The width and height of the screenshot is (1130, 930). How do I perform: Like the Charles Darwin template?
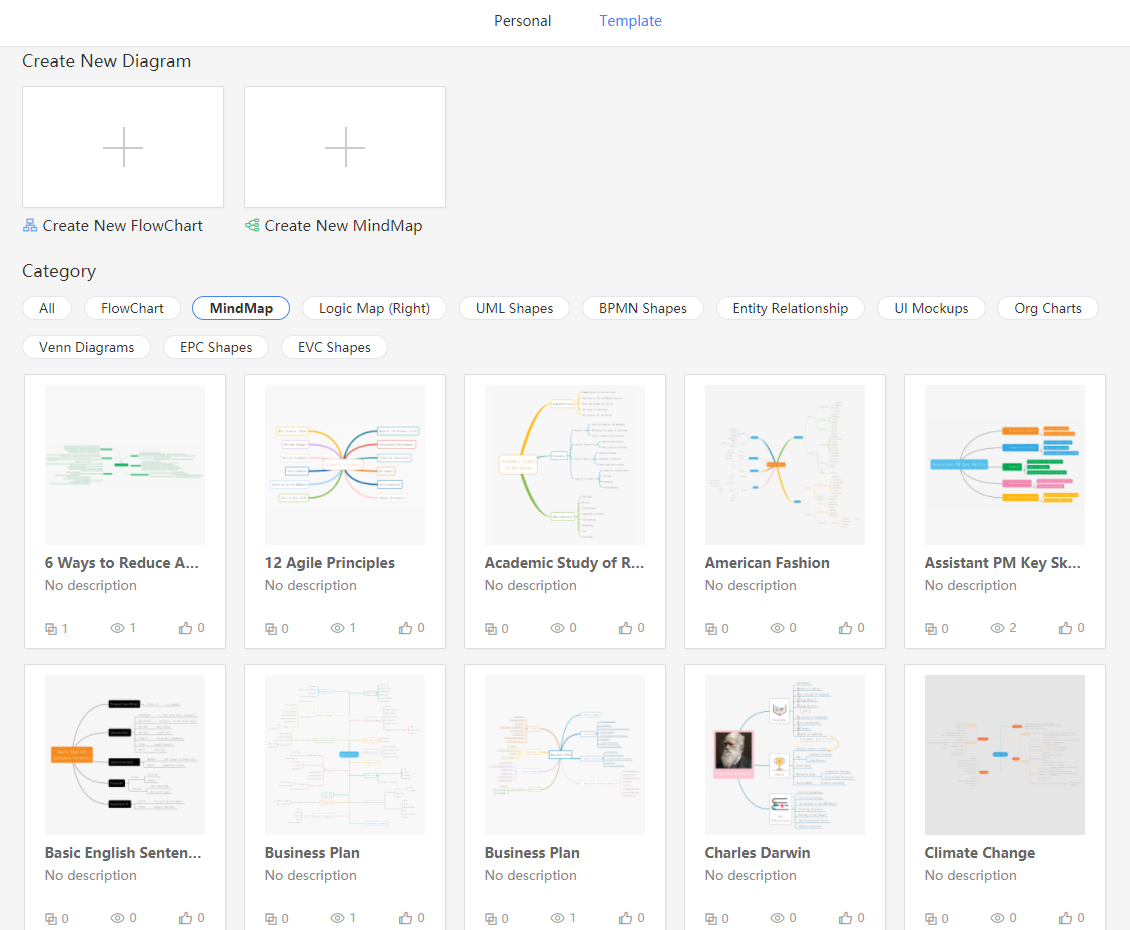[x=845, y=918]
